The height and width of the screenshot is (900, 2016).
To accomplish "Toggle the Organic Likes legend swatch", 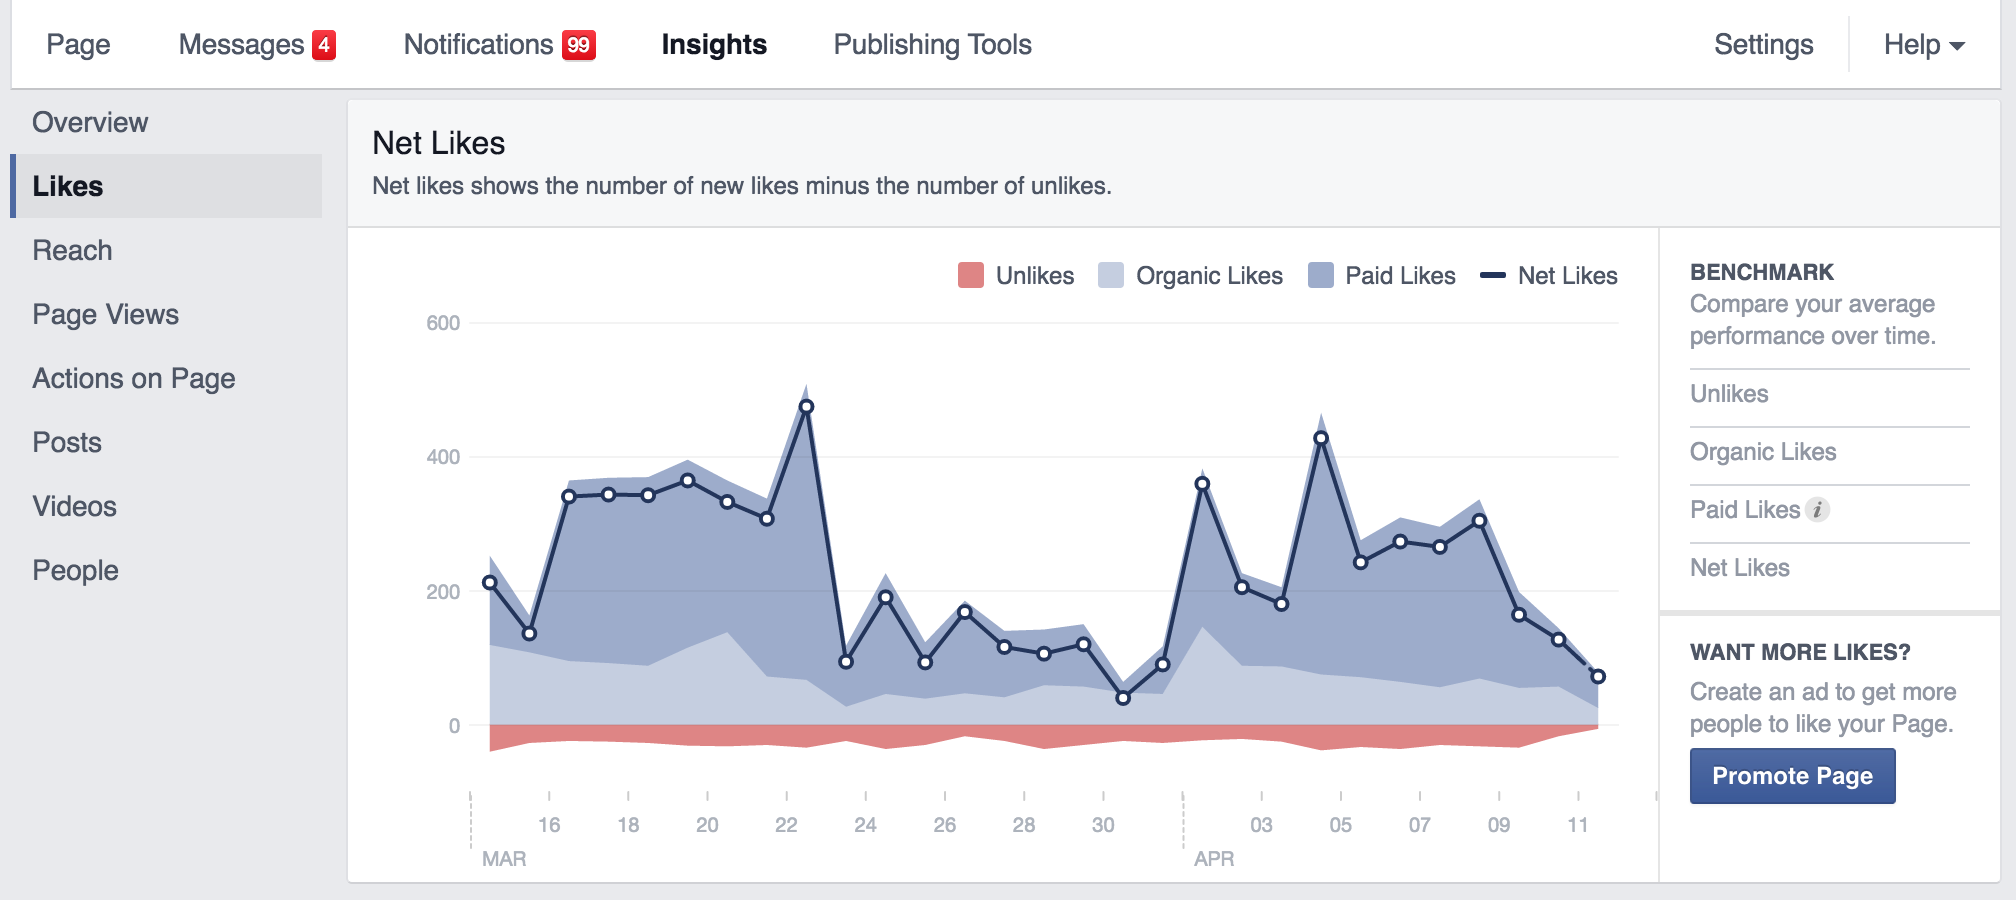I will point(1111,276).
